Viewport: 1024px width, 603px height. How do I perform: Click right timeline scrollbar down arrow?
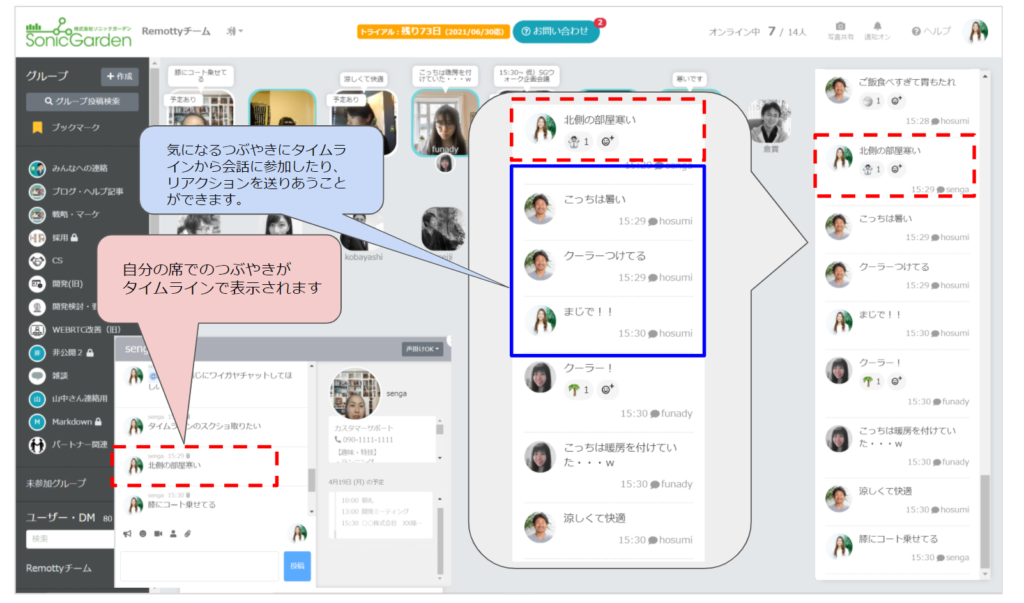click(985, 574)
